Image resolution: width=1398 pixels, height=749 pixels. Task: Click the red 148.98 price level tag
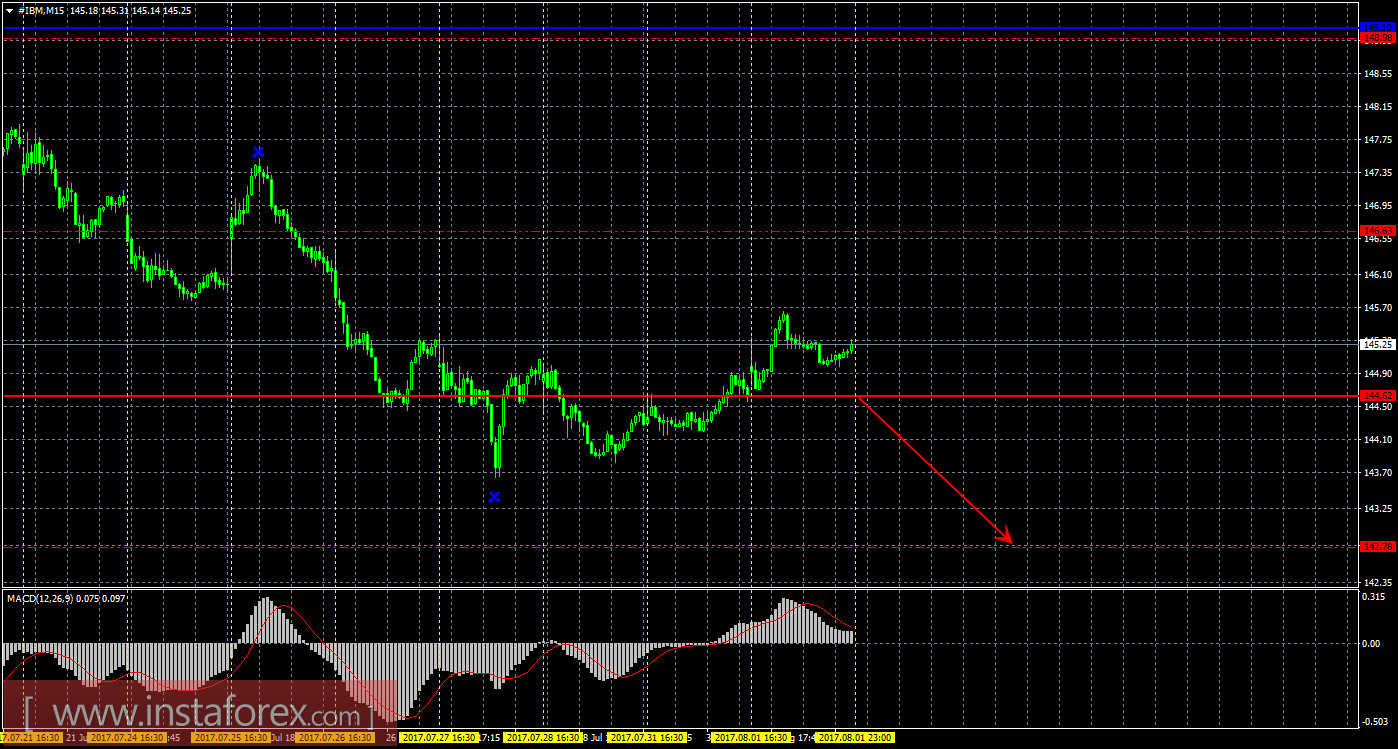(x=1378, y=38)
